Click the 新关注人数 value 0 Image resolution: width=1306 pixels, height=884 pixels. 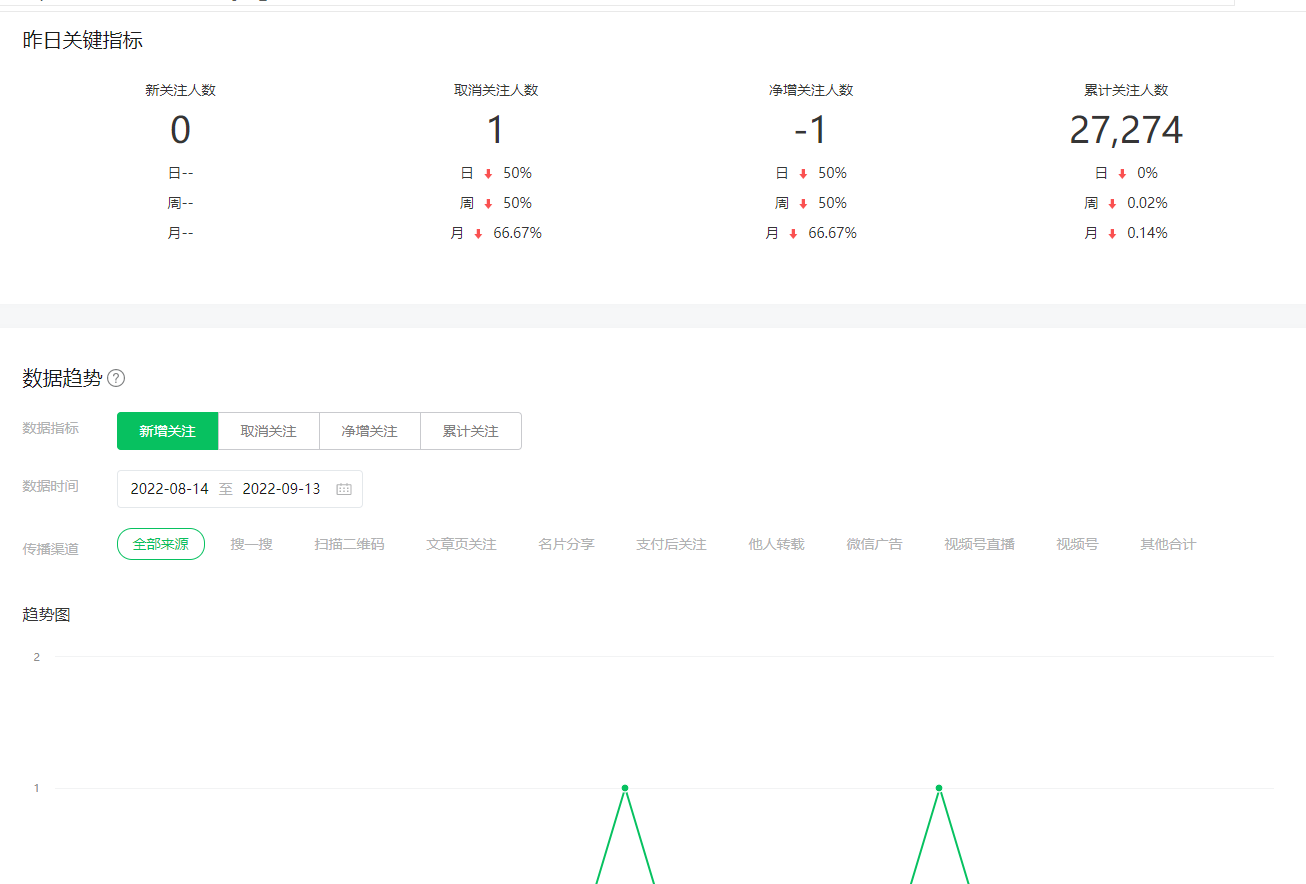(x=180, y=131)
